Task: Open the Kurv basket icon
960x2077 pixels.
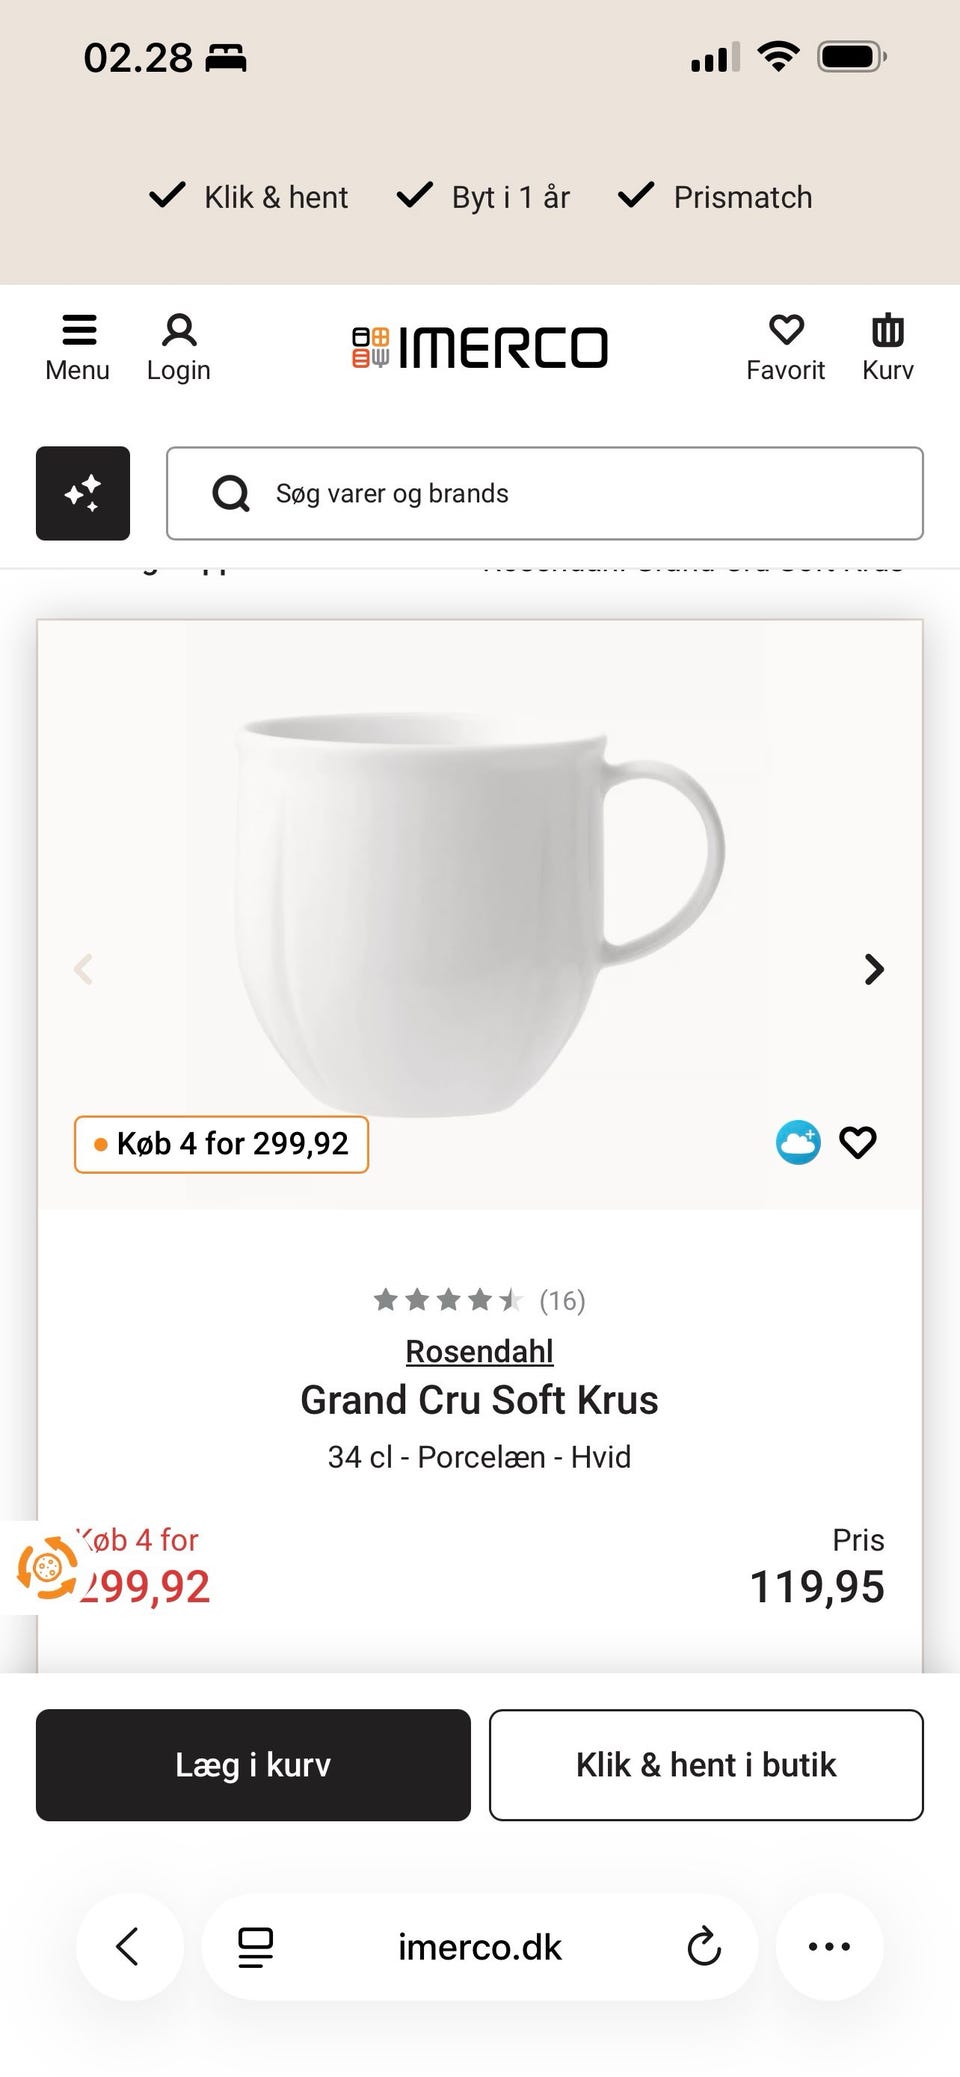Action: tap(888, 346)
